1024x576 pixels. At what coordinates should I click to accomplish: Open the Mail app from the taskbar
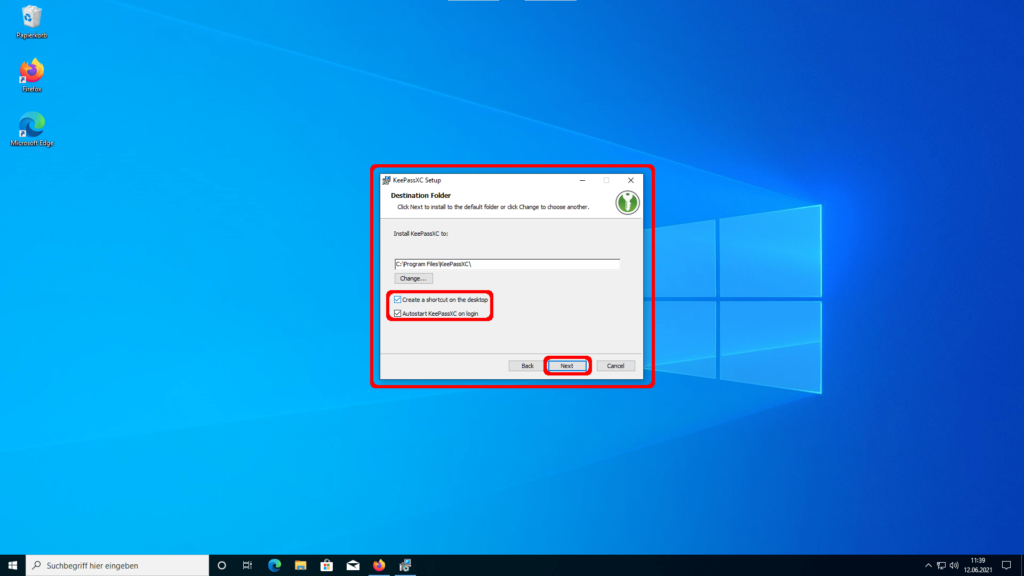tap(353, 566)
